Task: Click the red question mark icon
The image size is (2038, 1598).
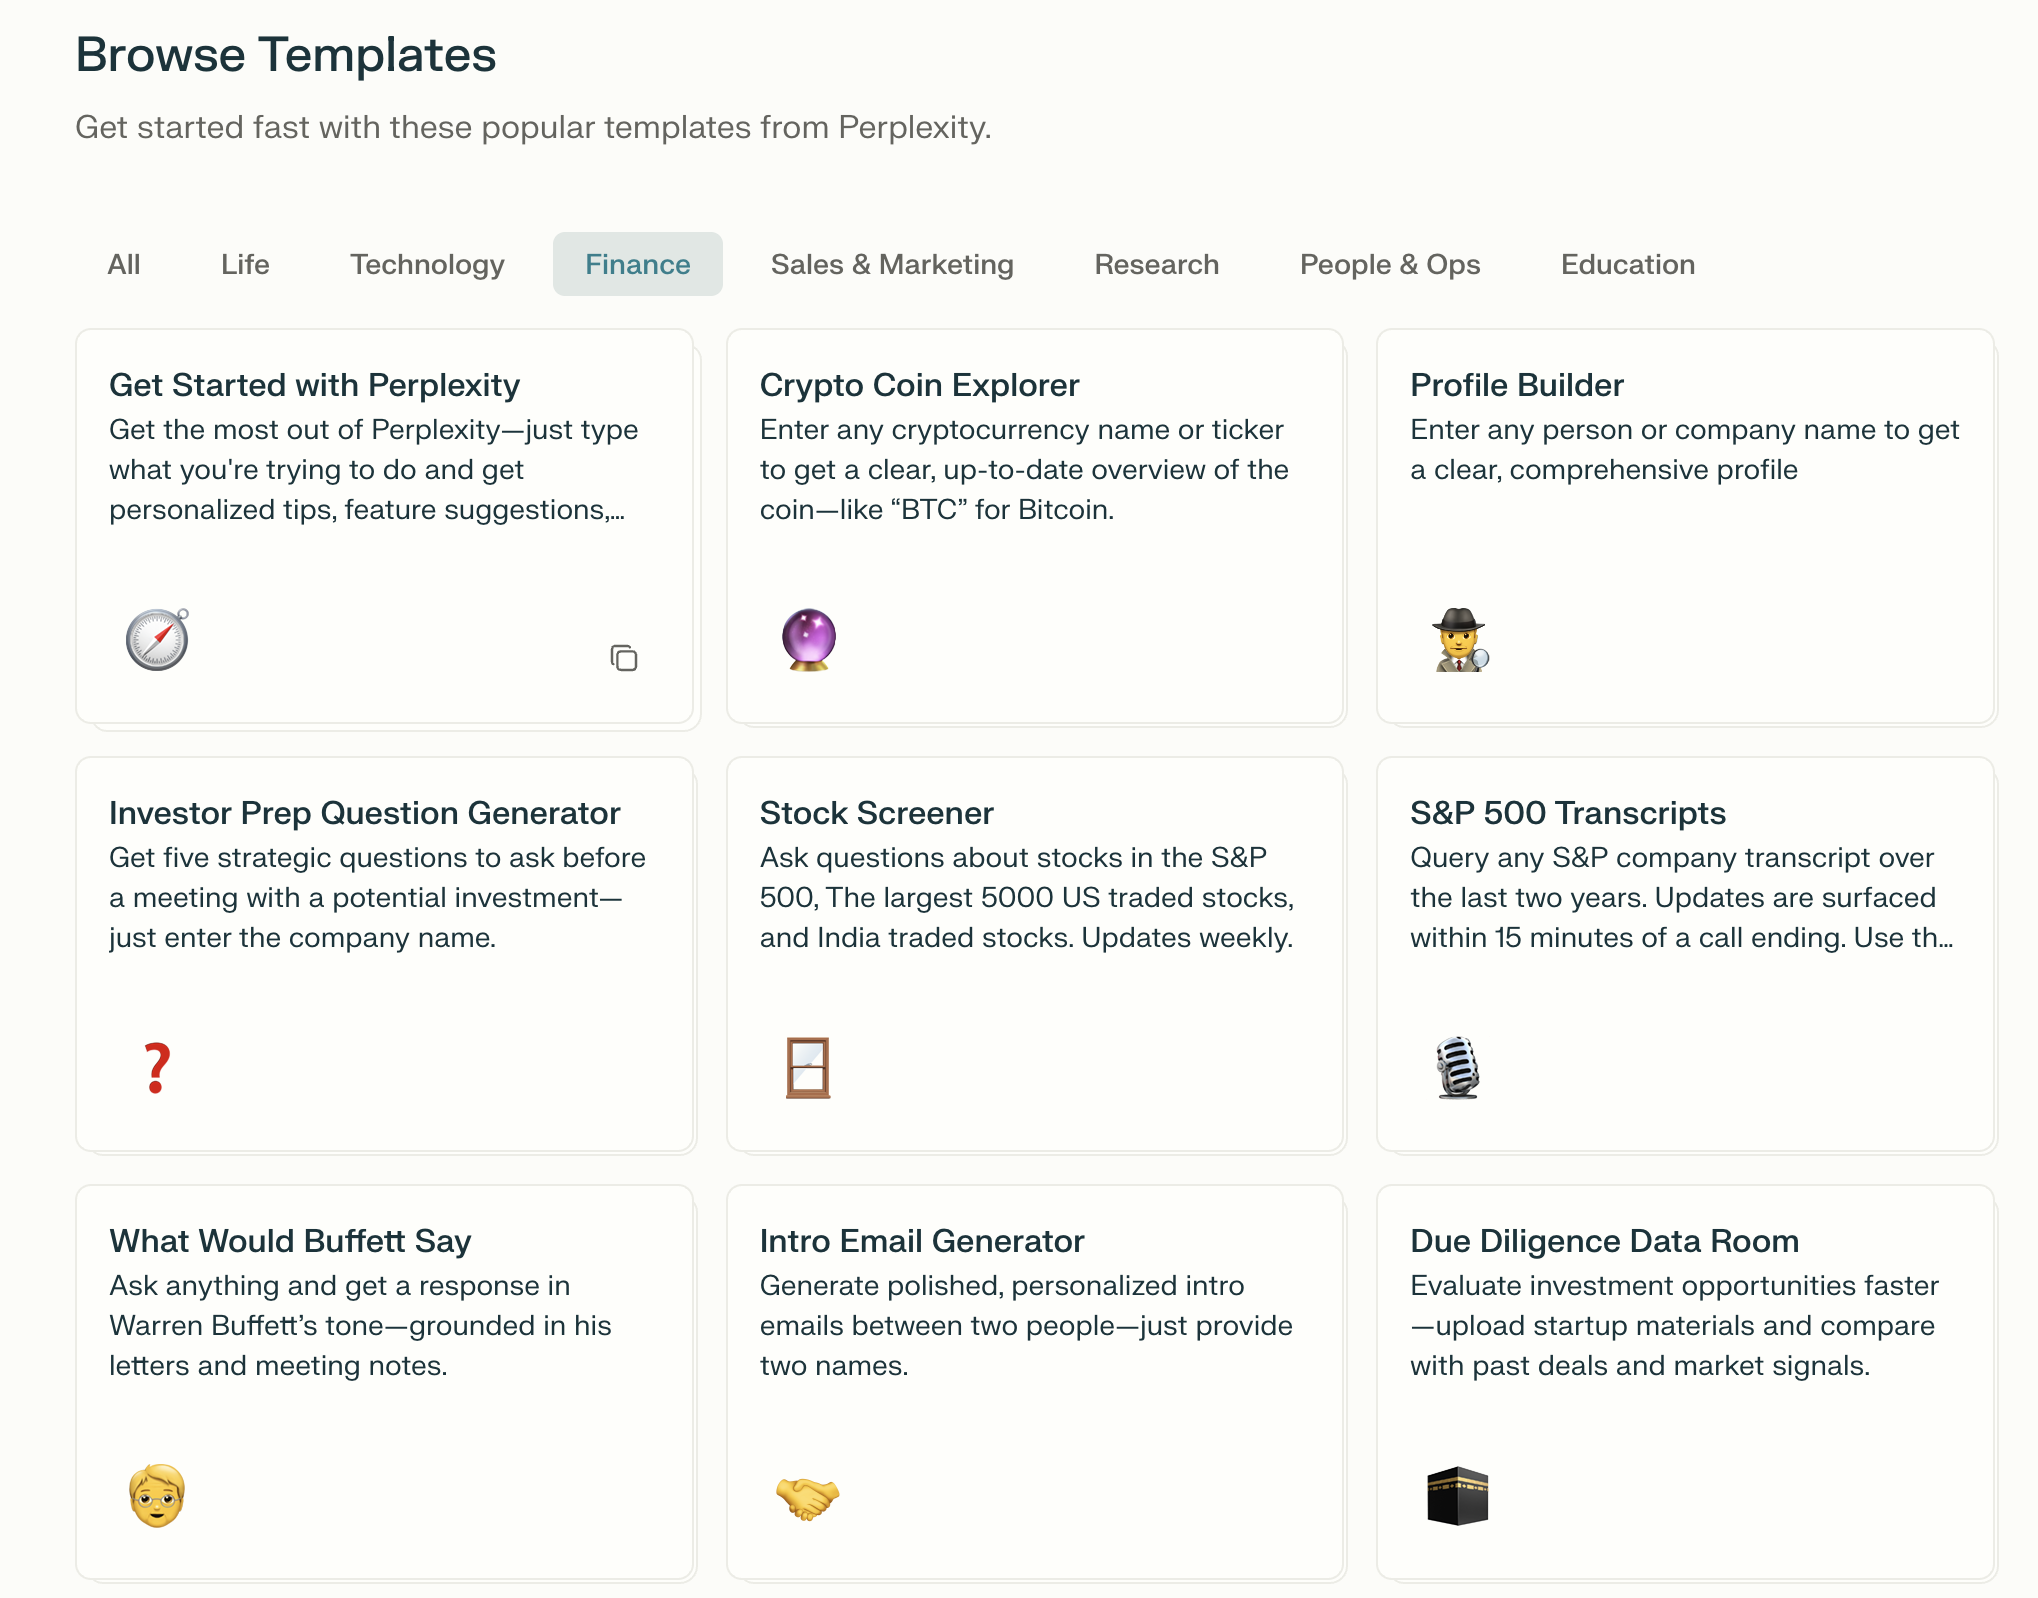Action: point(157,1067)
